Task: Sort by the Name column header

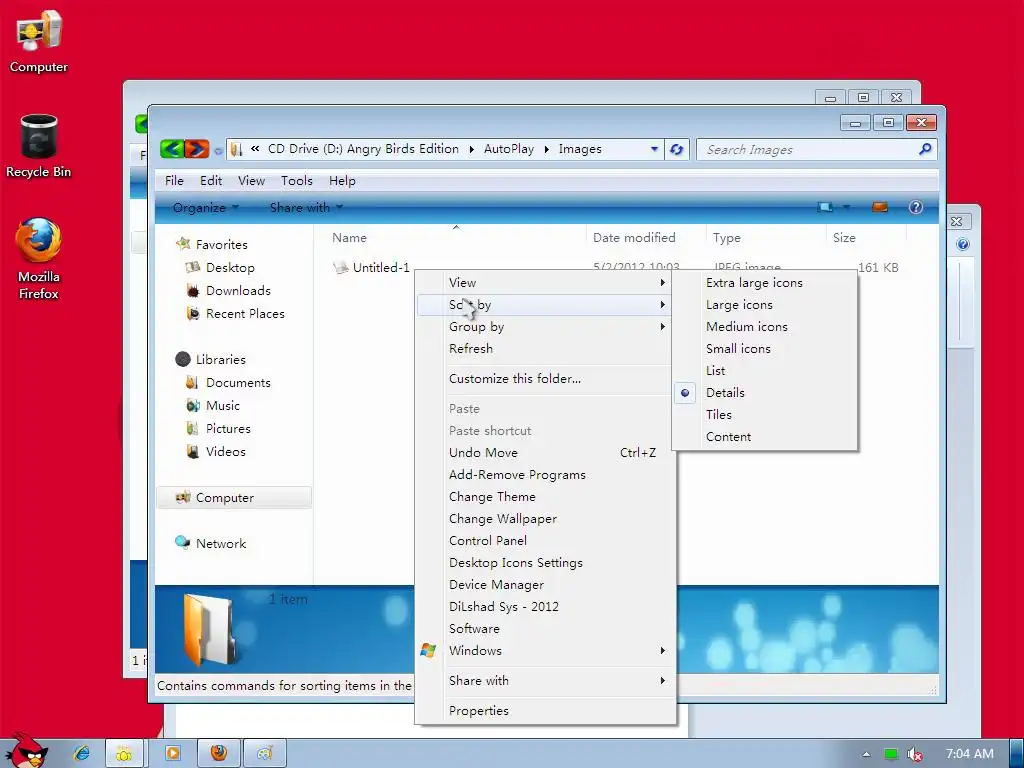Action: [x=456, y=238]
